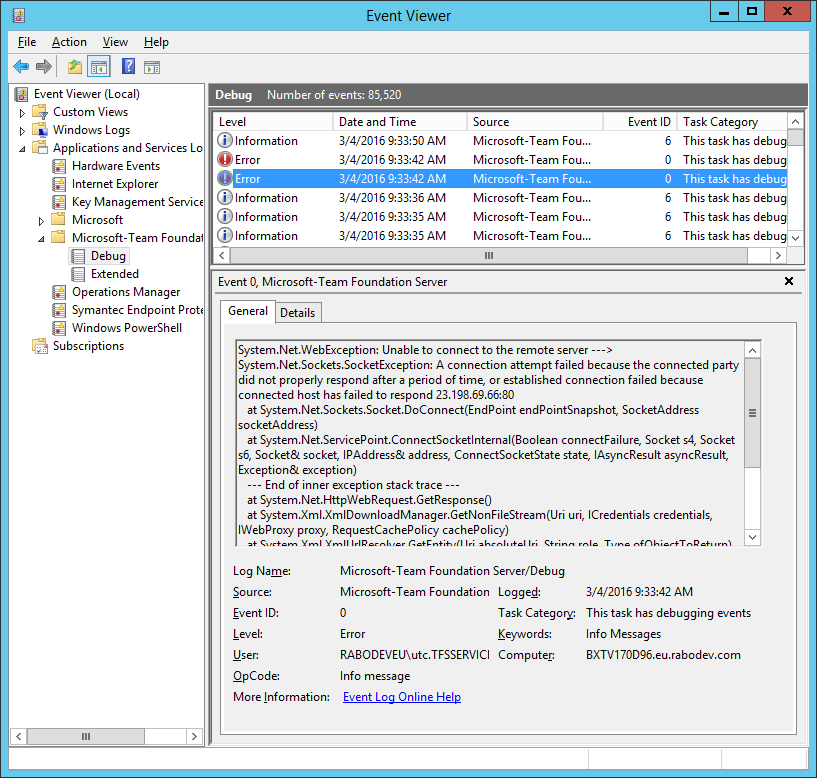
Task: Click the Log Name value Microsoft-Team Foundation Server/Debug
Action: pyautogui.click(x=452, y=571)
